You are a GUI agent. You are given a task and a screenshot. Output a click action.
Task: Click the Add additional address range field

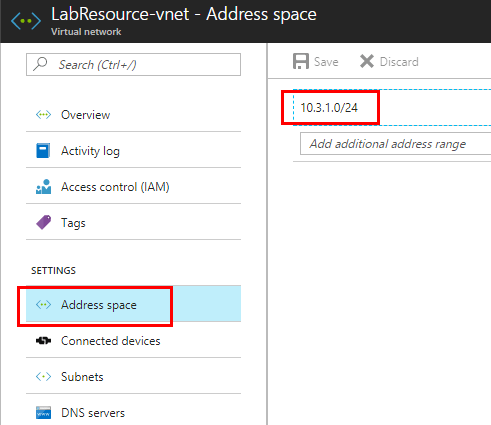(395, 144)
